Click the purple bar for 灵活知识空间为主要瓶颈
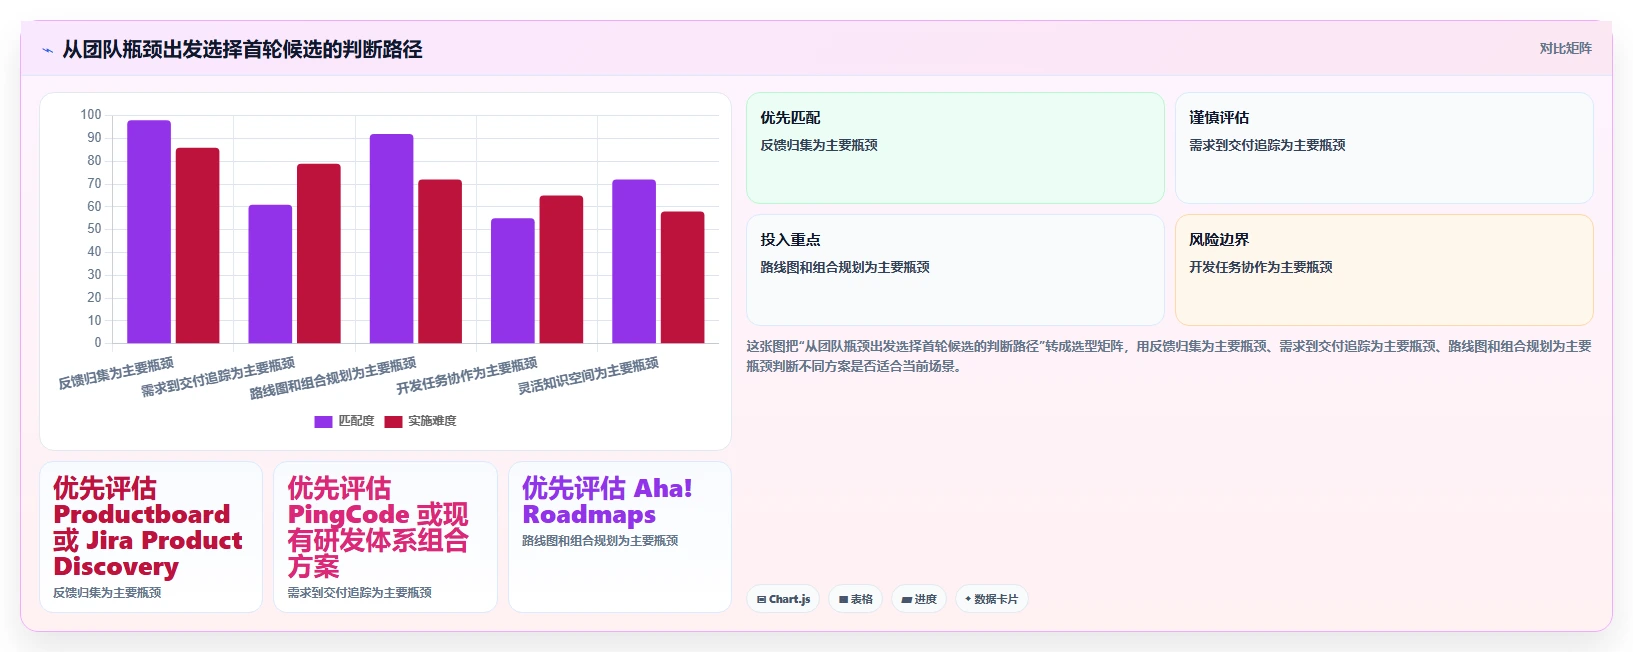Viewport: 1633px width, 652px height. 634,262
